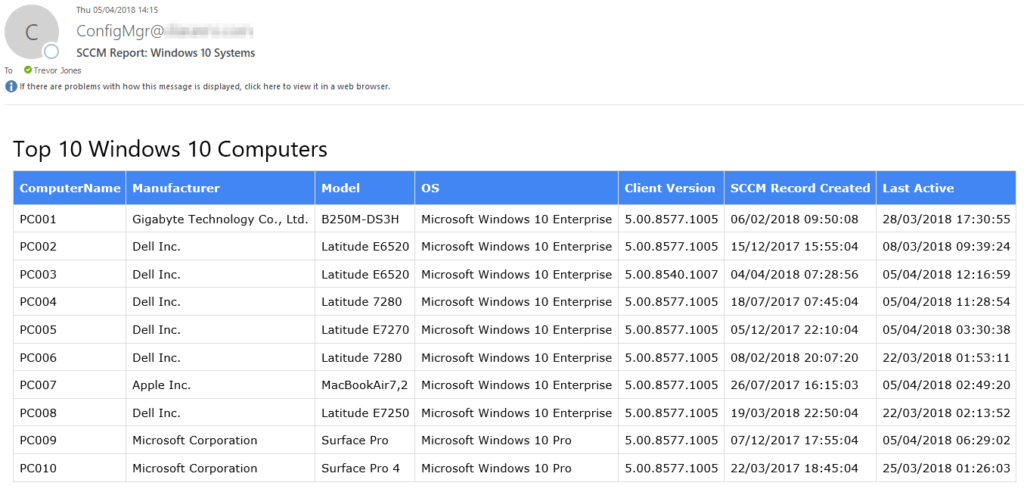Click client version 5.00.8577.1005 in PC001 row
1024x492 pixels.
click(x=671, y=220)
